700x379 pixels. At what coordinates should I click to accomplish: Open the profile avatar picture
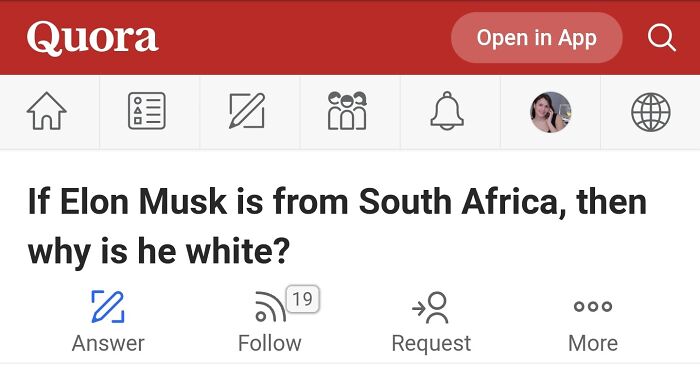point(550,112)
